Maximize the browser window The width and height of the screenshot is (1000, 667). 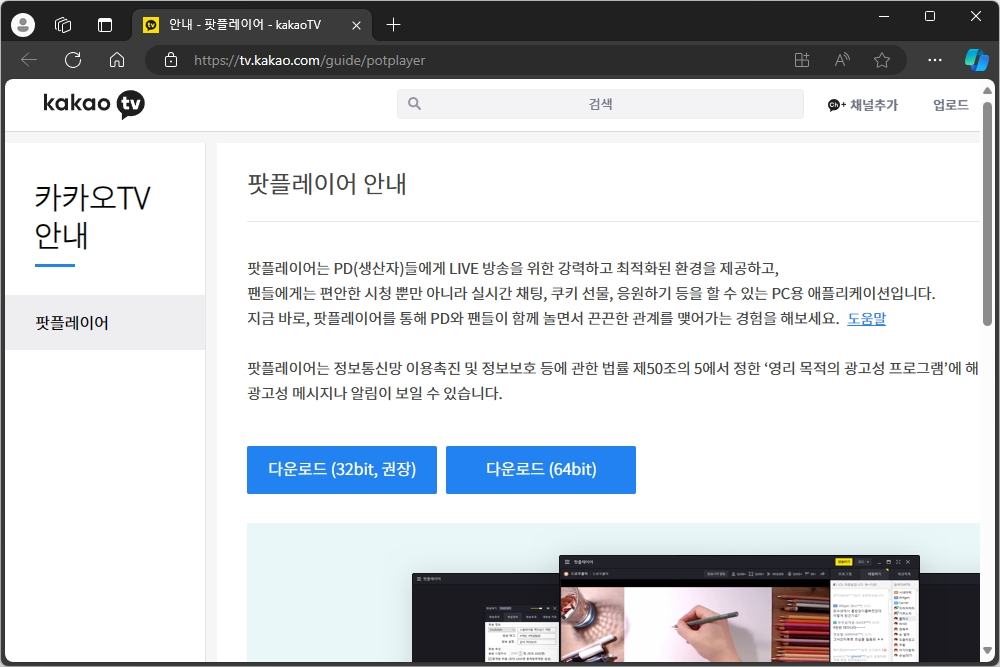click(x=930, y=17)
